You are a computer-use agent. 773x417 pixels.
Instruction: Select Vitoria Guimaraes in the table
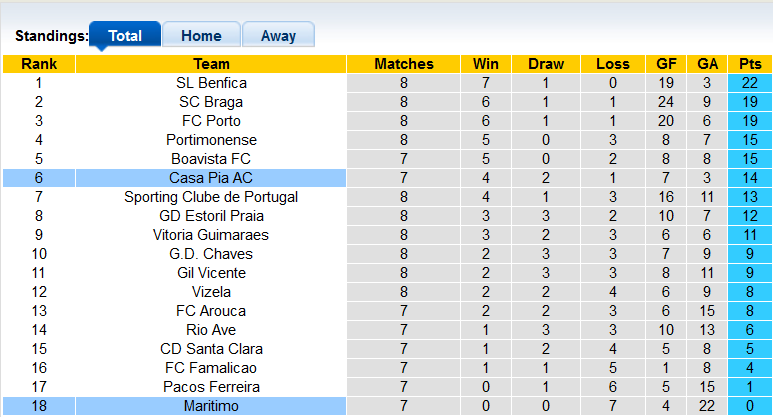pyautogui.click(x=211, y=235)
